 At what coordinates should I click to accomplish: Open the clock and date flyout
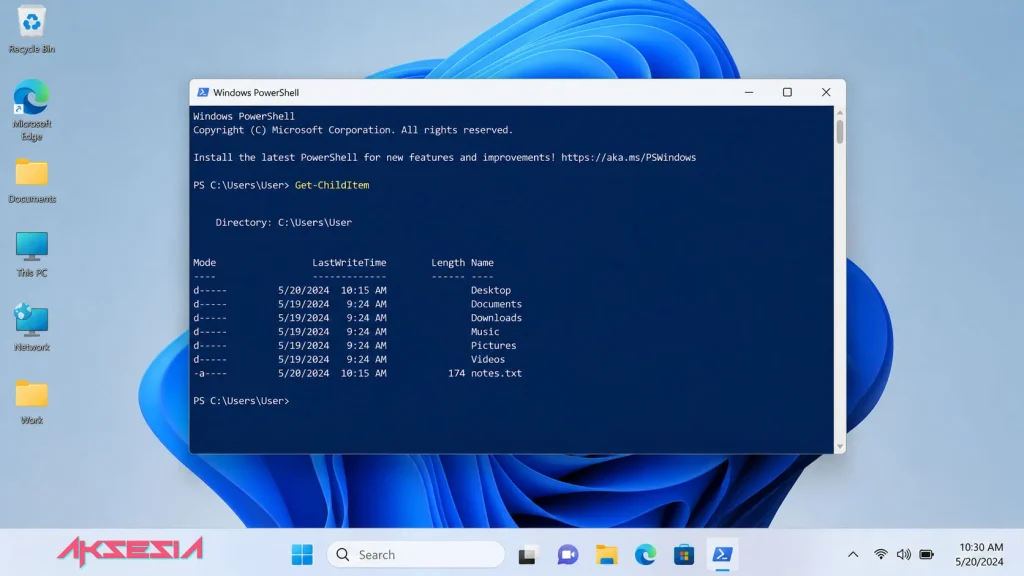click(x=980, y=554)
